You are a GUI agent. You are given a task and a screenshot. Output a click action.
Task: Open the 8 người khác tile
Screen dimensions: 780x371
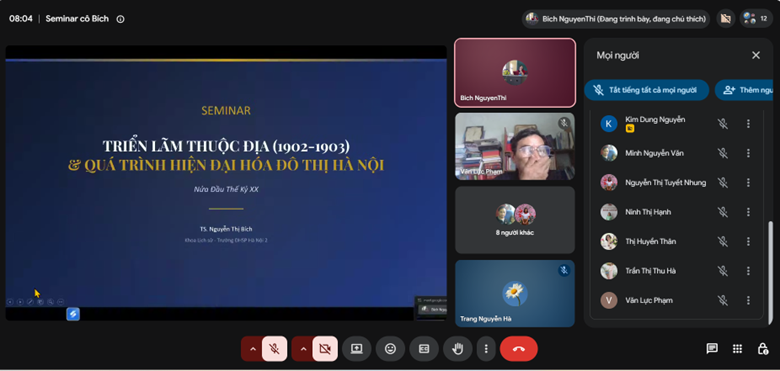(515, 220)
